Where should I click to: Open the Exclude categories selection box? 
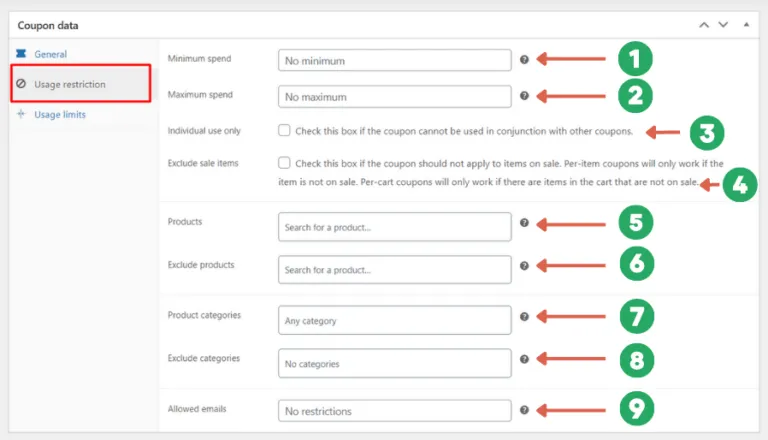395,363
